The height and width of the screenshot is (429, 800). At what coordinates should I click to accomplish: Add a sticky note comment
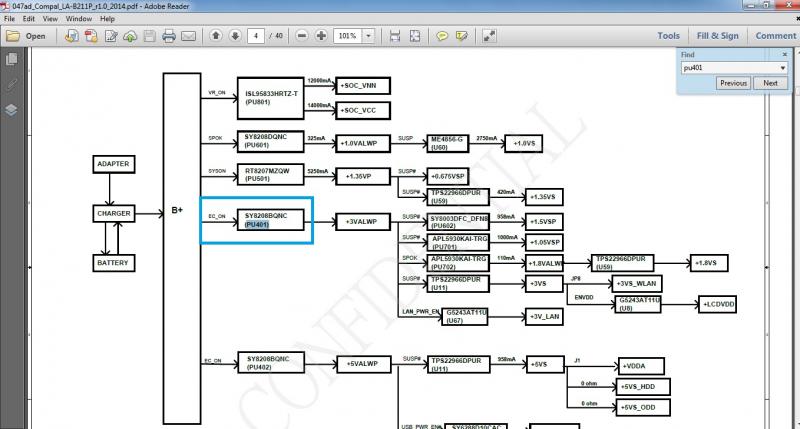(442, 36)
